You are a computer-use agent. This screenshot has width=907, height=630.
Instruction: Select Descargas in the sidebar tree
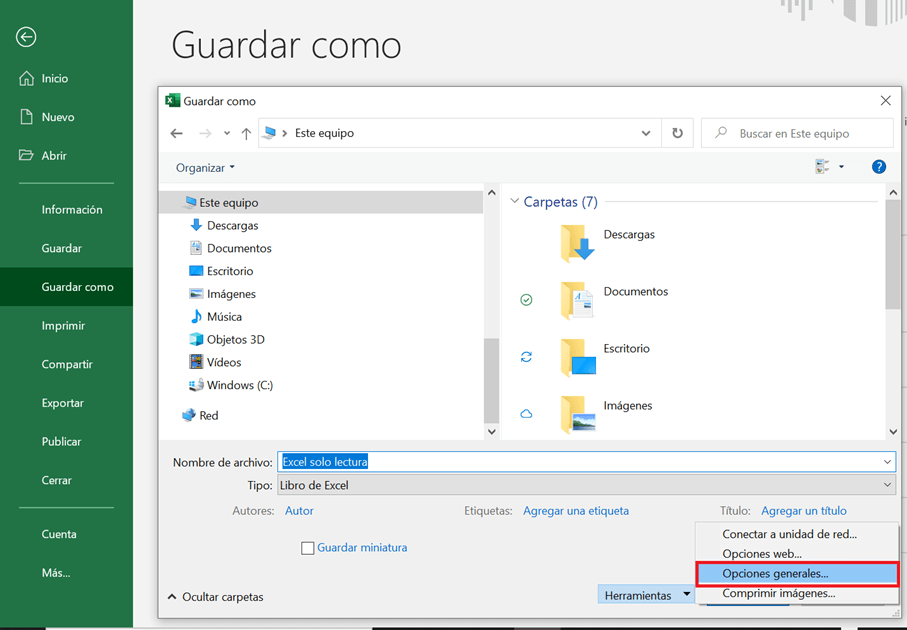(x=232, y=225)
